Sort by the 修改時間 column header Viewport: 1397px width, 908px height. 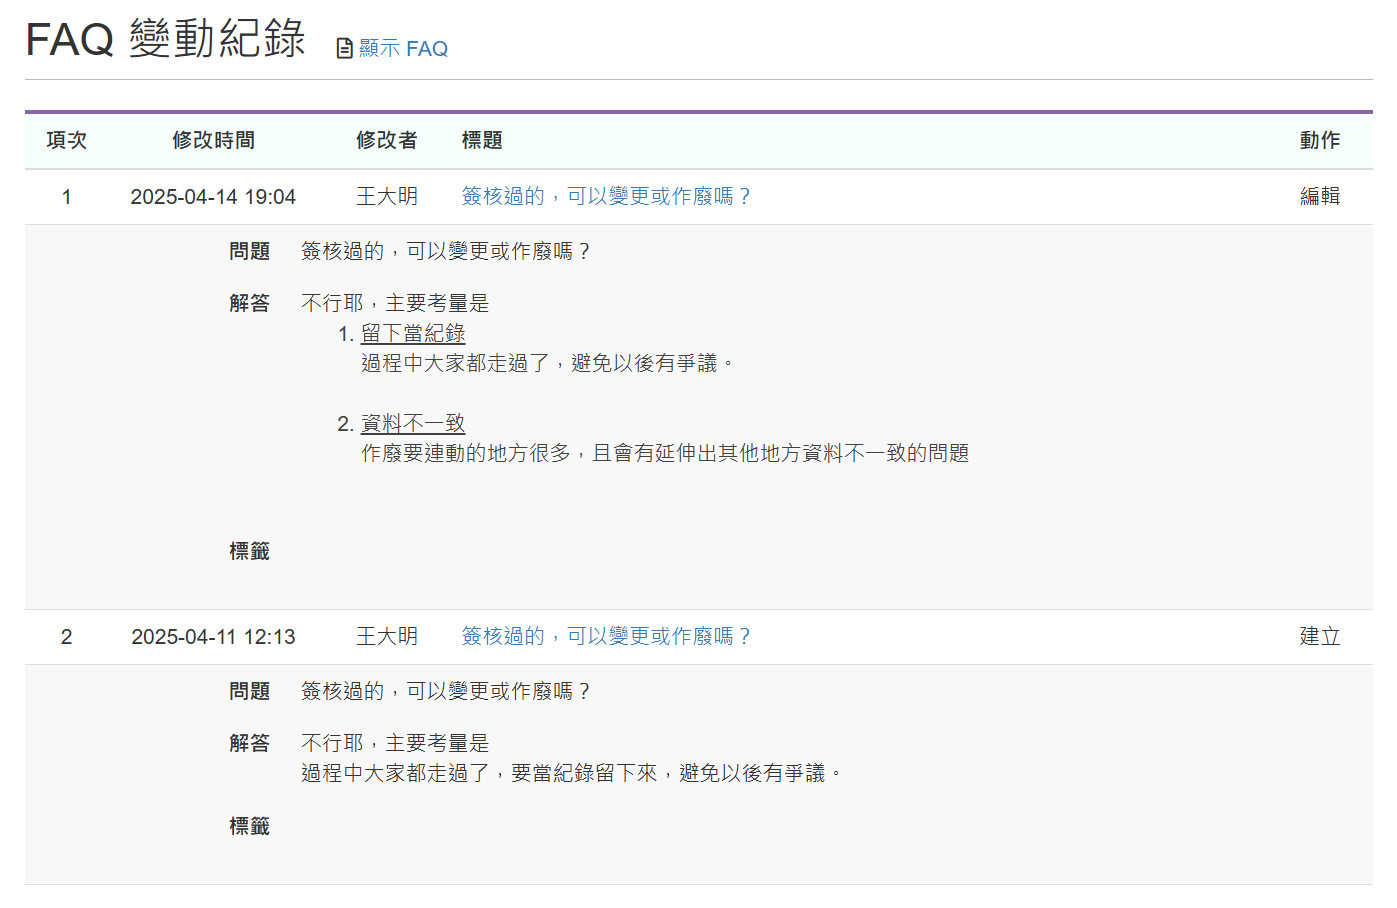212,141
